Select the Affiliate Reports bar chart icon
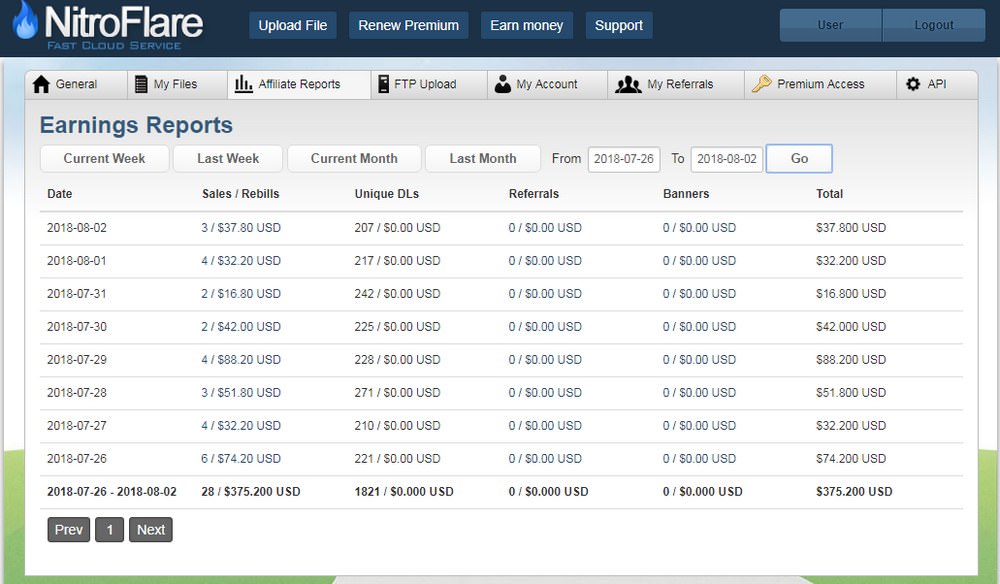The height and width of the screenshot is (584, 1000). (244, 84)
